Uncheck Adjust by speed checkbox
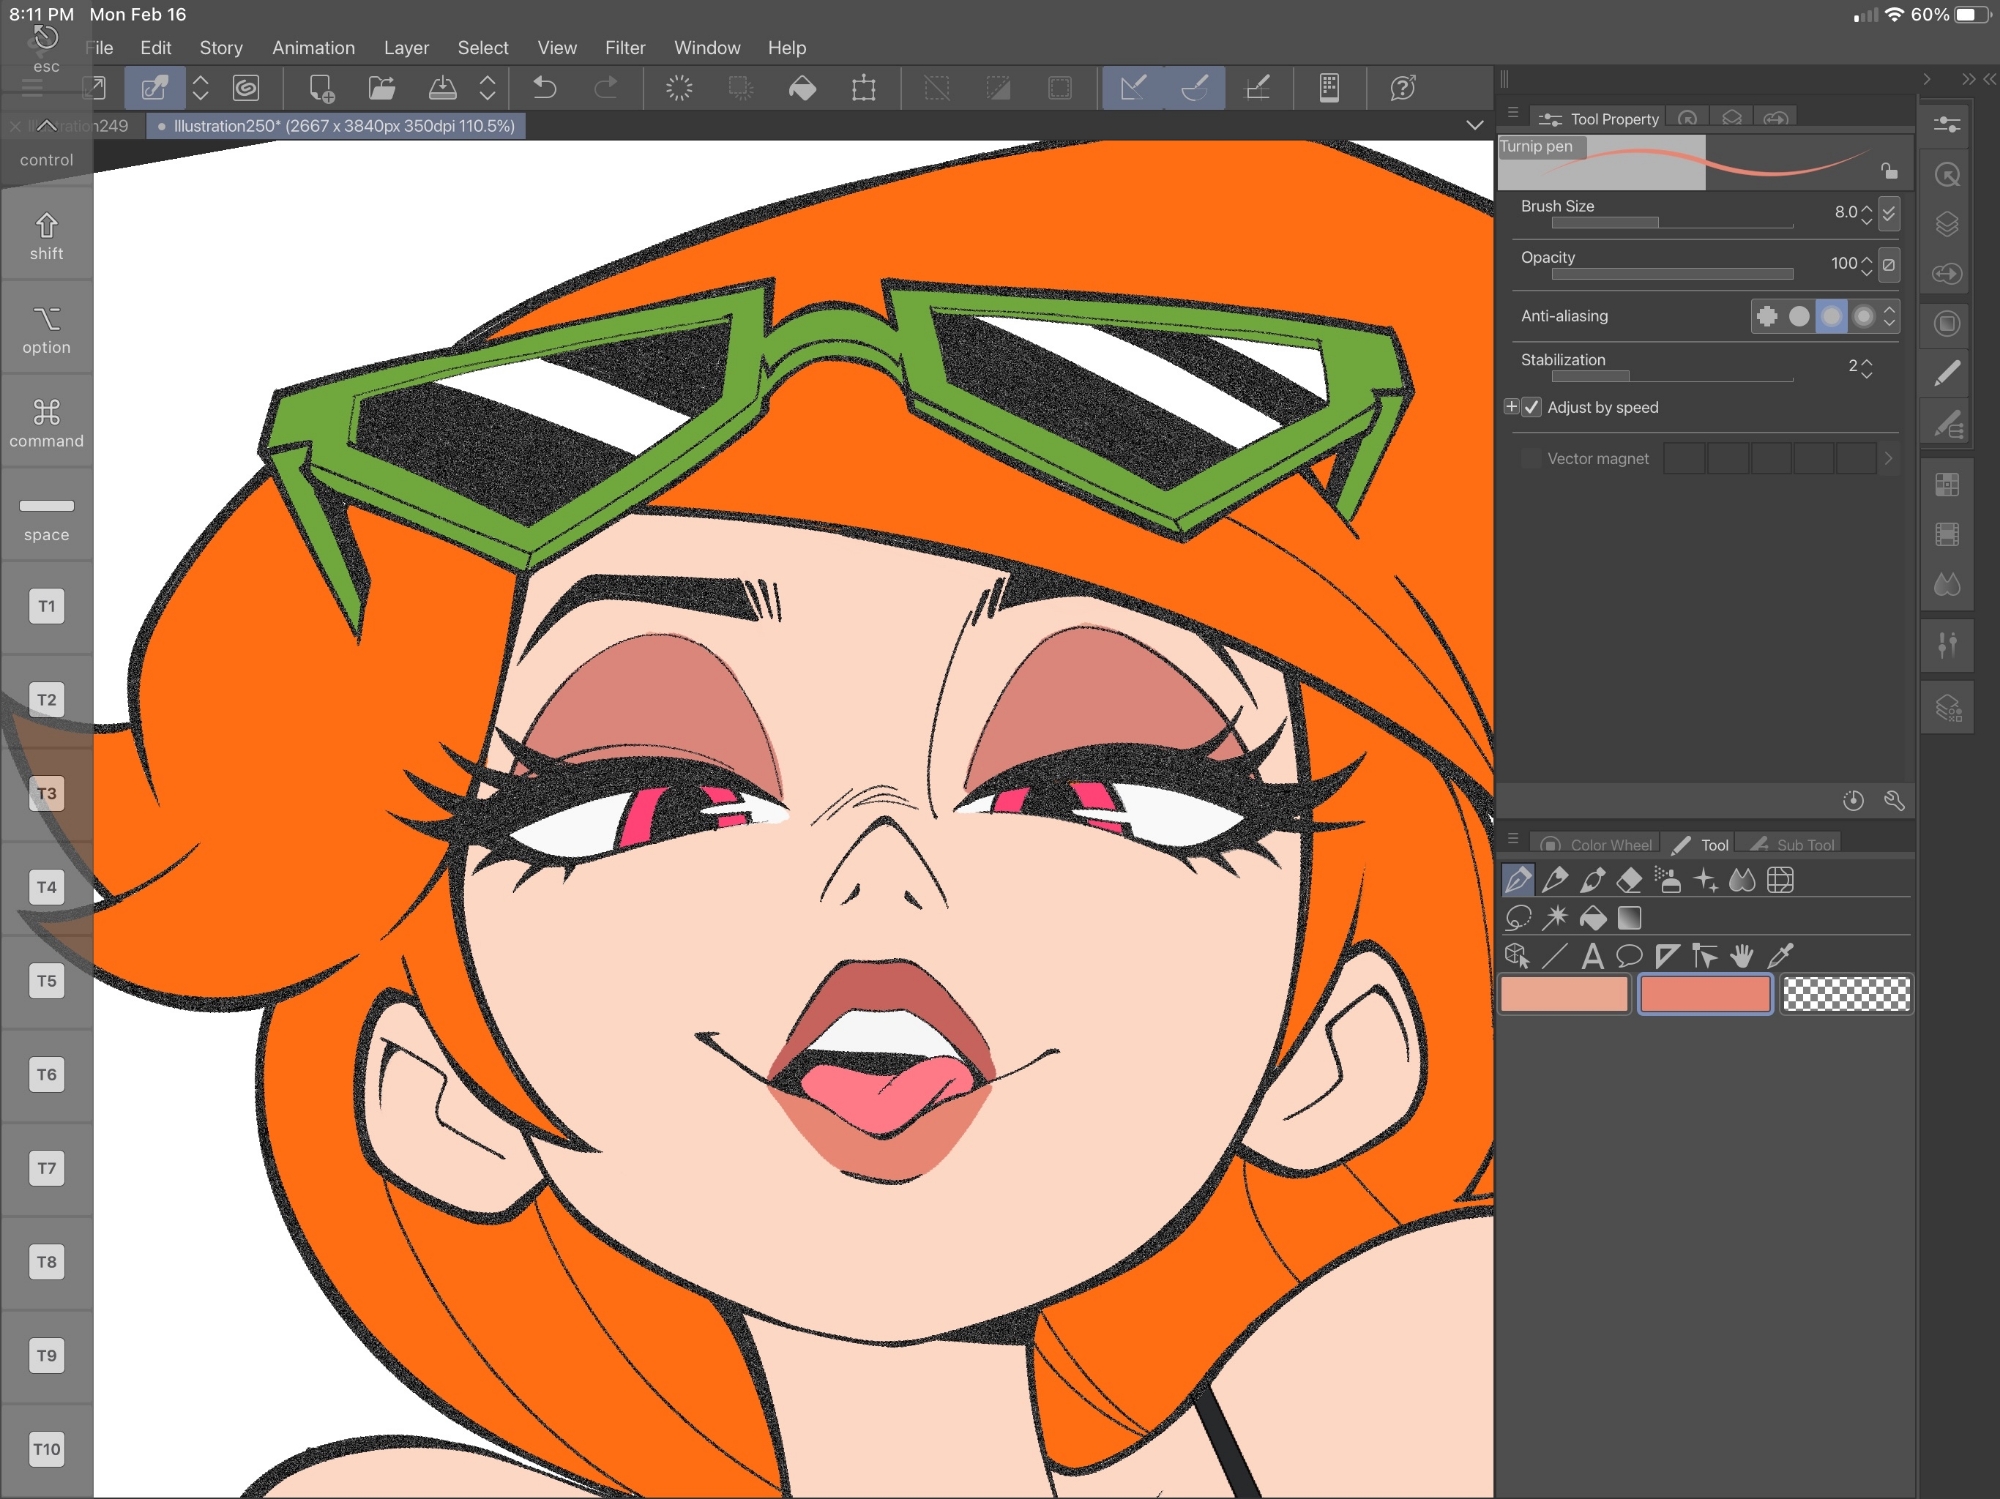This screenshot has width=2000, height=1499. tap(1532, 407)
